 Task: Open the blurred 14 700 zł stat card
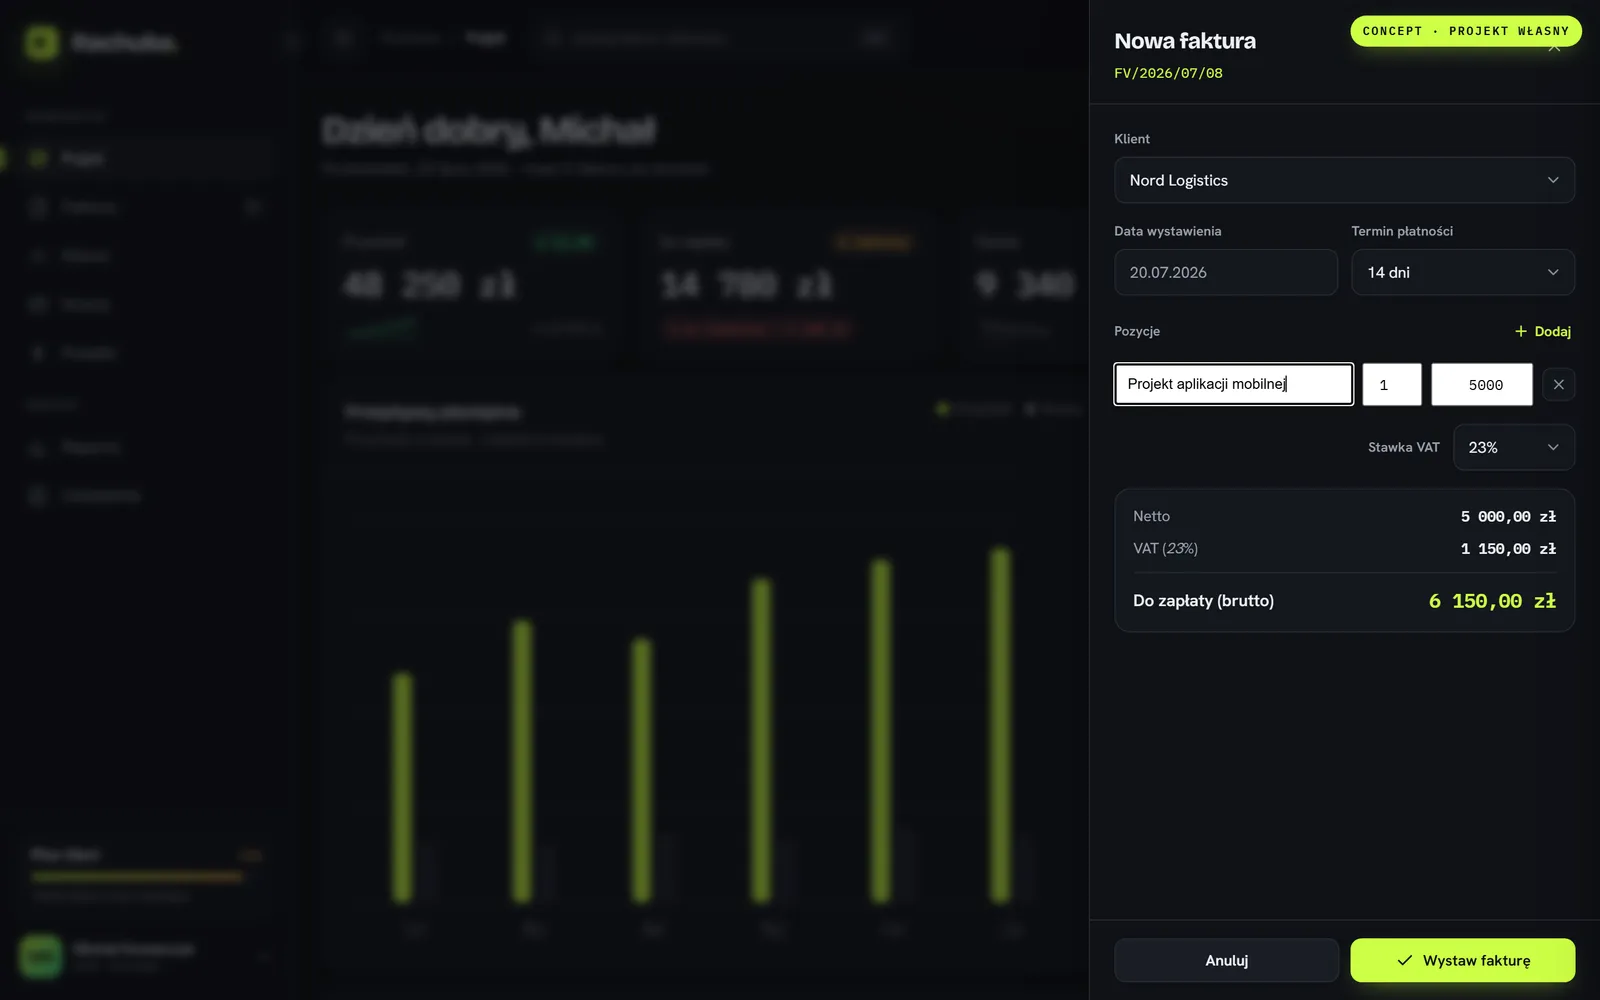[786, 285]
